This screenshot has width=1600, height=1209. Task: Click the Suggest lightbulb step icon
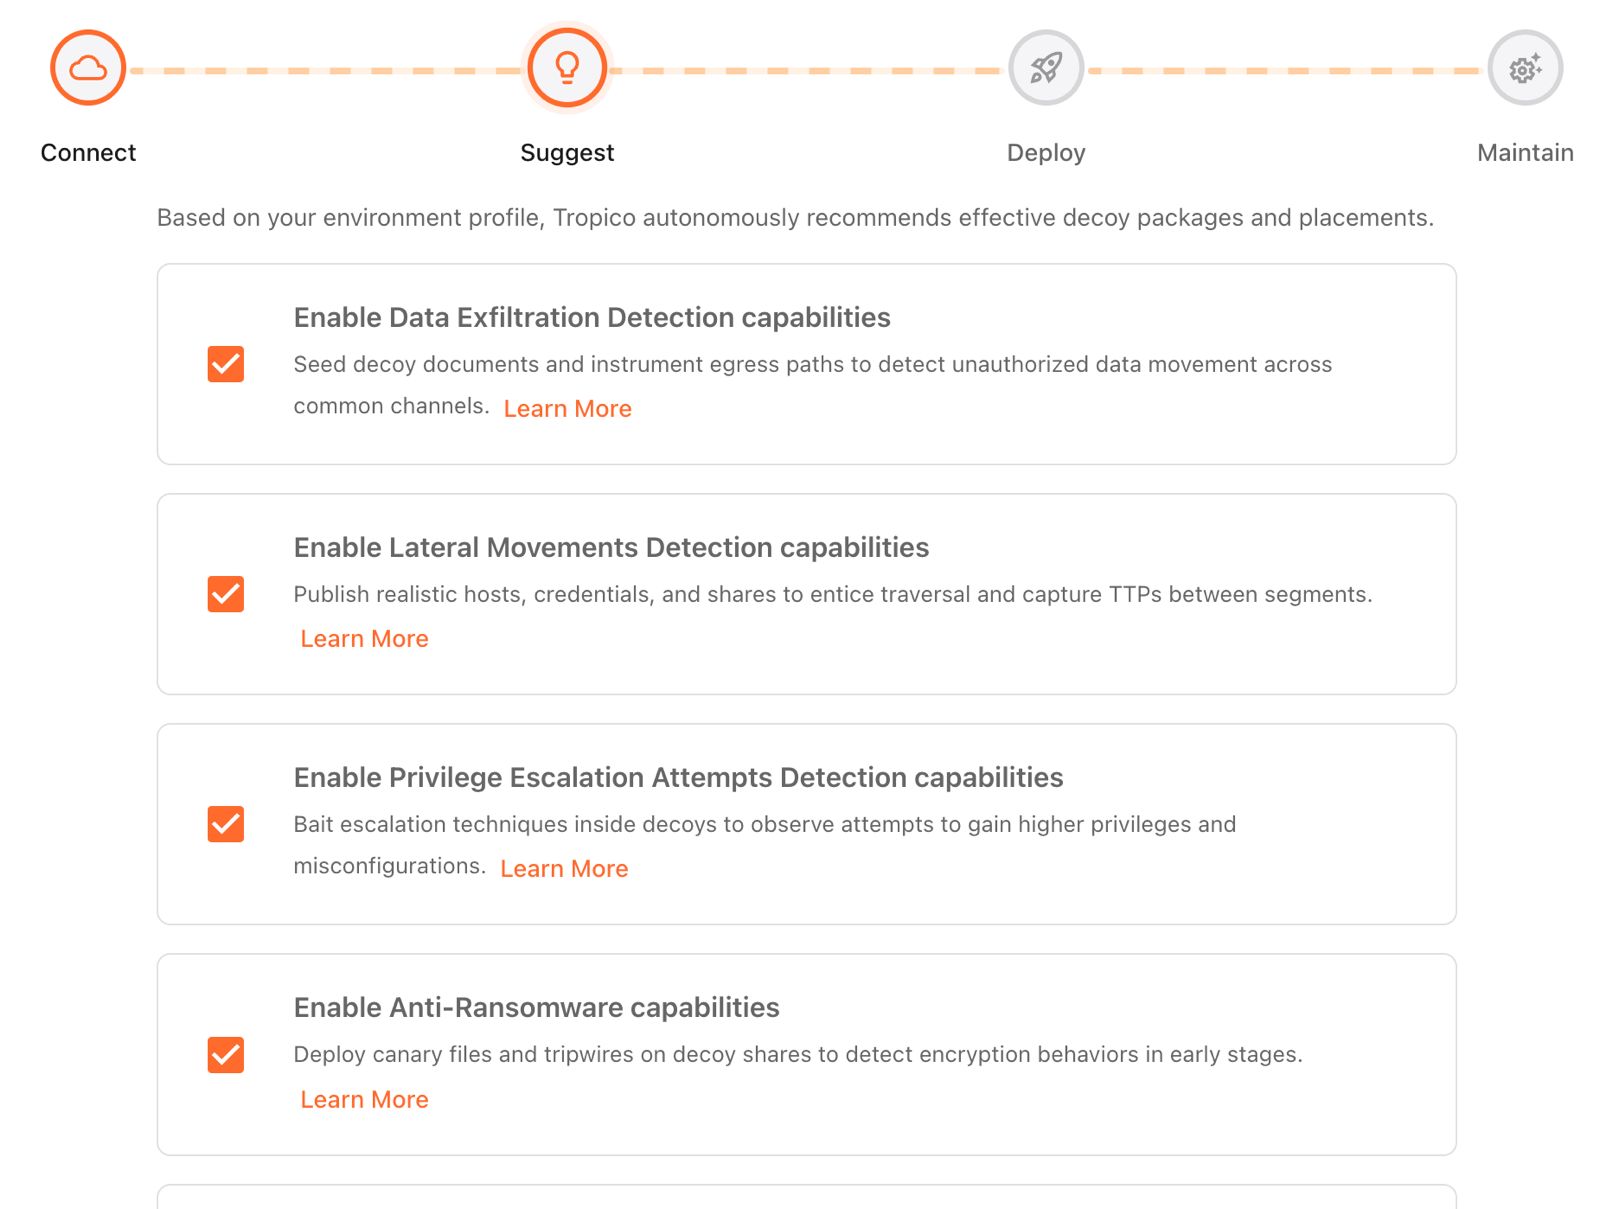coord(567,68)
